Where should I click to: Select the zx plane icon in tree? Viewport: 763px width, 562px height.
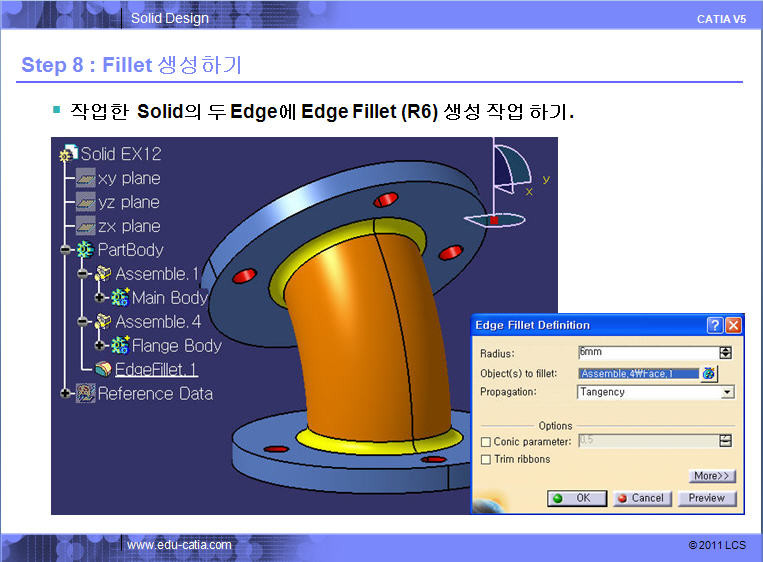click(86, 226)
